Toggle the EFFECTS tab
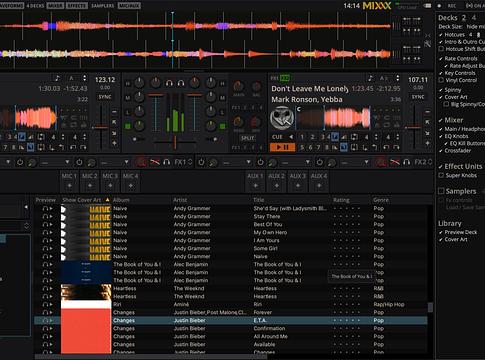The height and width of the screenshot is (360, 485). (x=77, y=6)
